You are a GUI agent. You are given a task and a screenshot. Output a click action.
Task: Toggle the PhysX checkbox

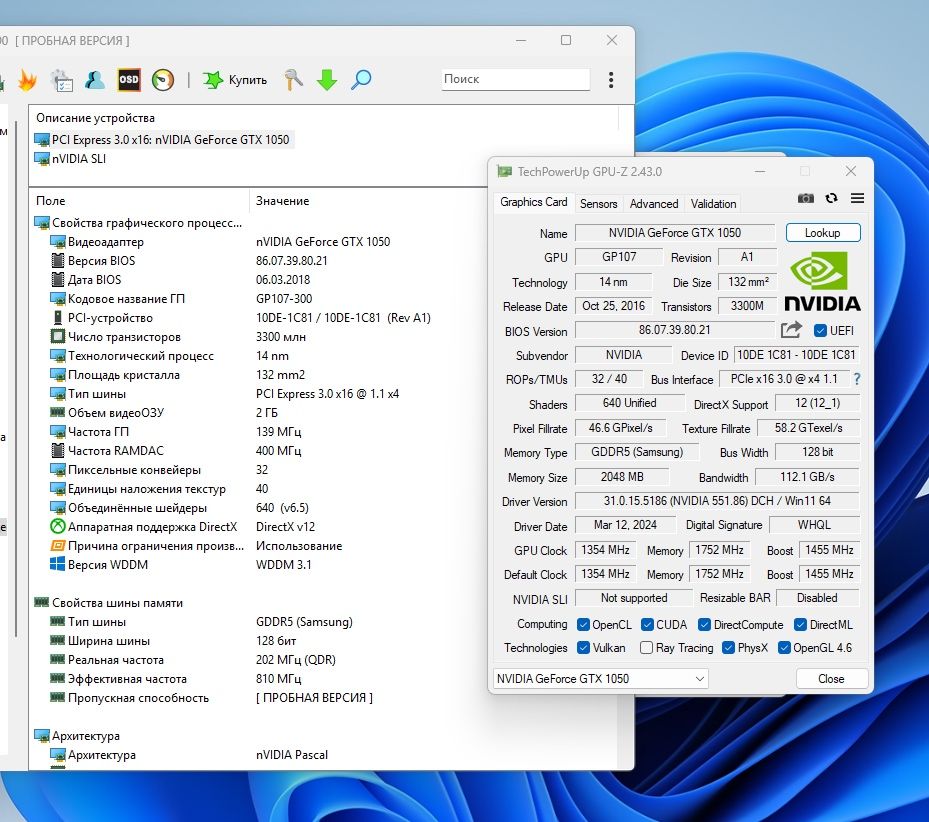pos(728,648)
